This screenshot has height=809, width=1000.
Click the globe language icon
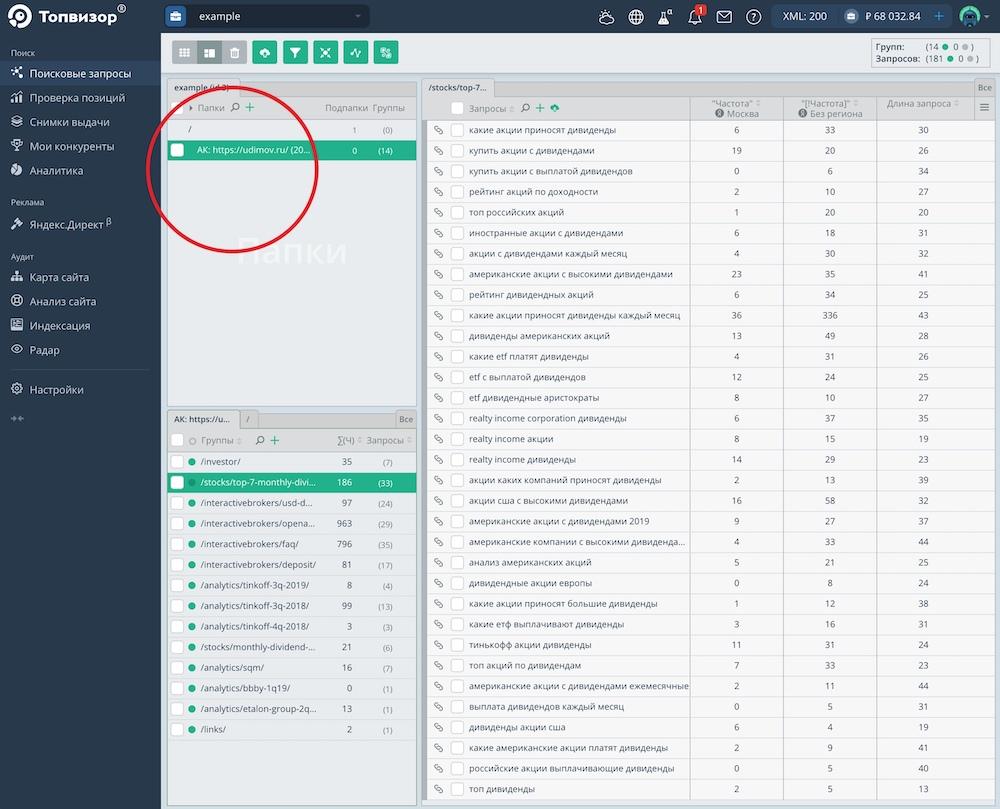point(636,17)
